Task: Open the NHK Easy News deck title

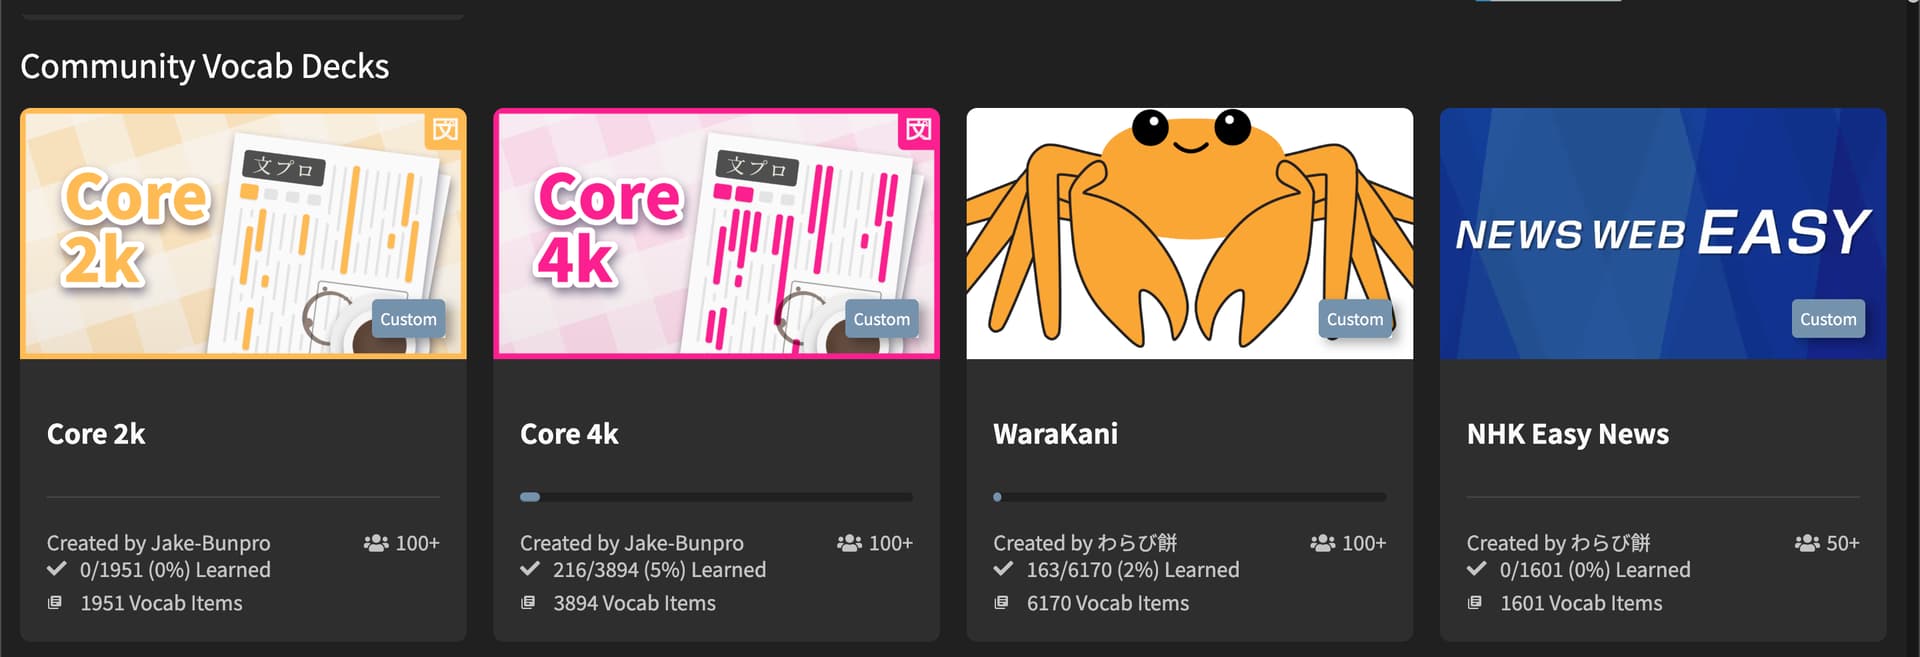Action: click(1567, 434)
